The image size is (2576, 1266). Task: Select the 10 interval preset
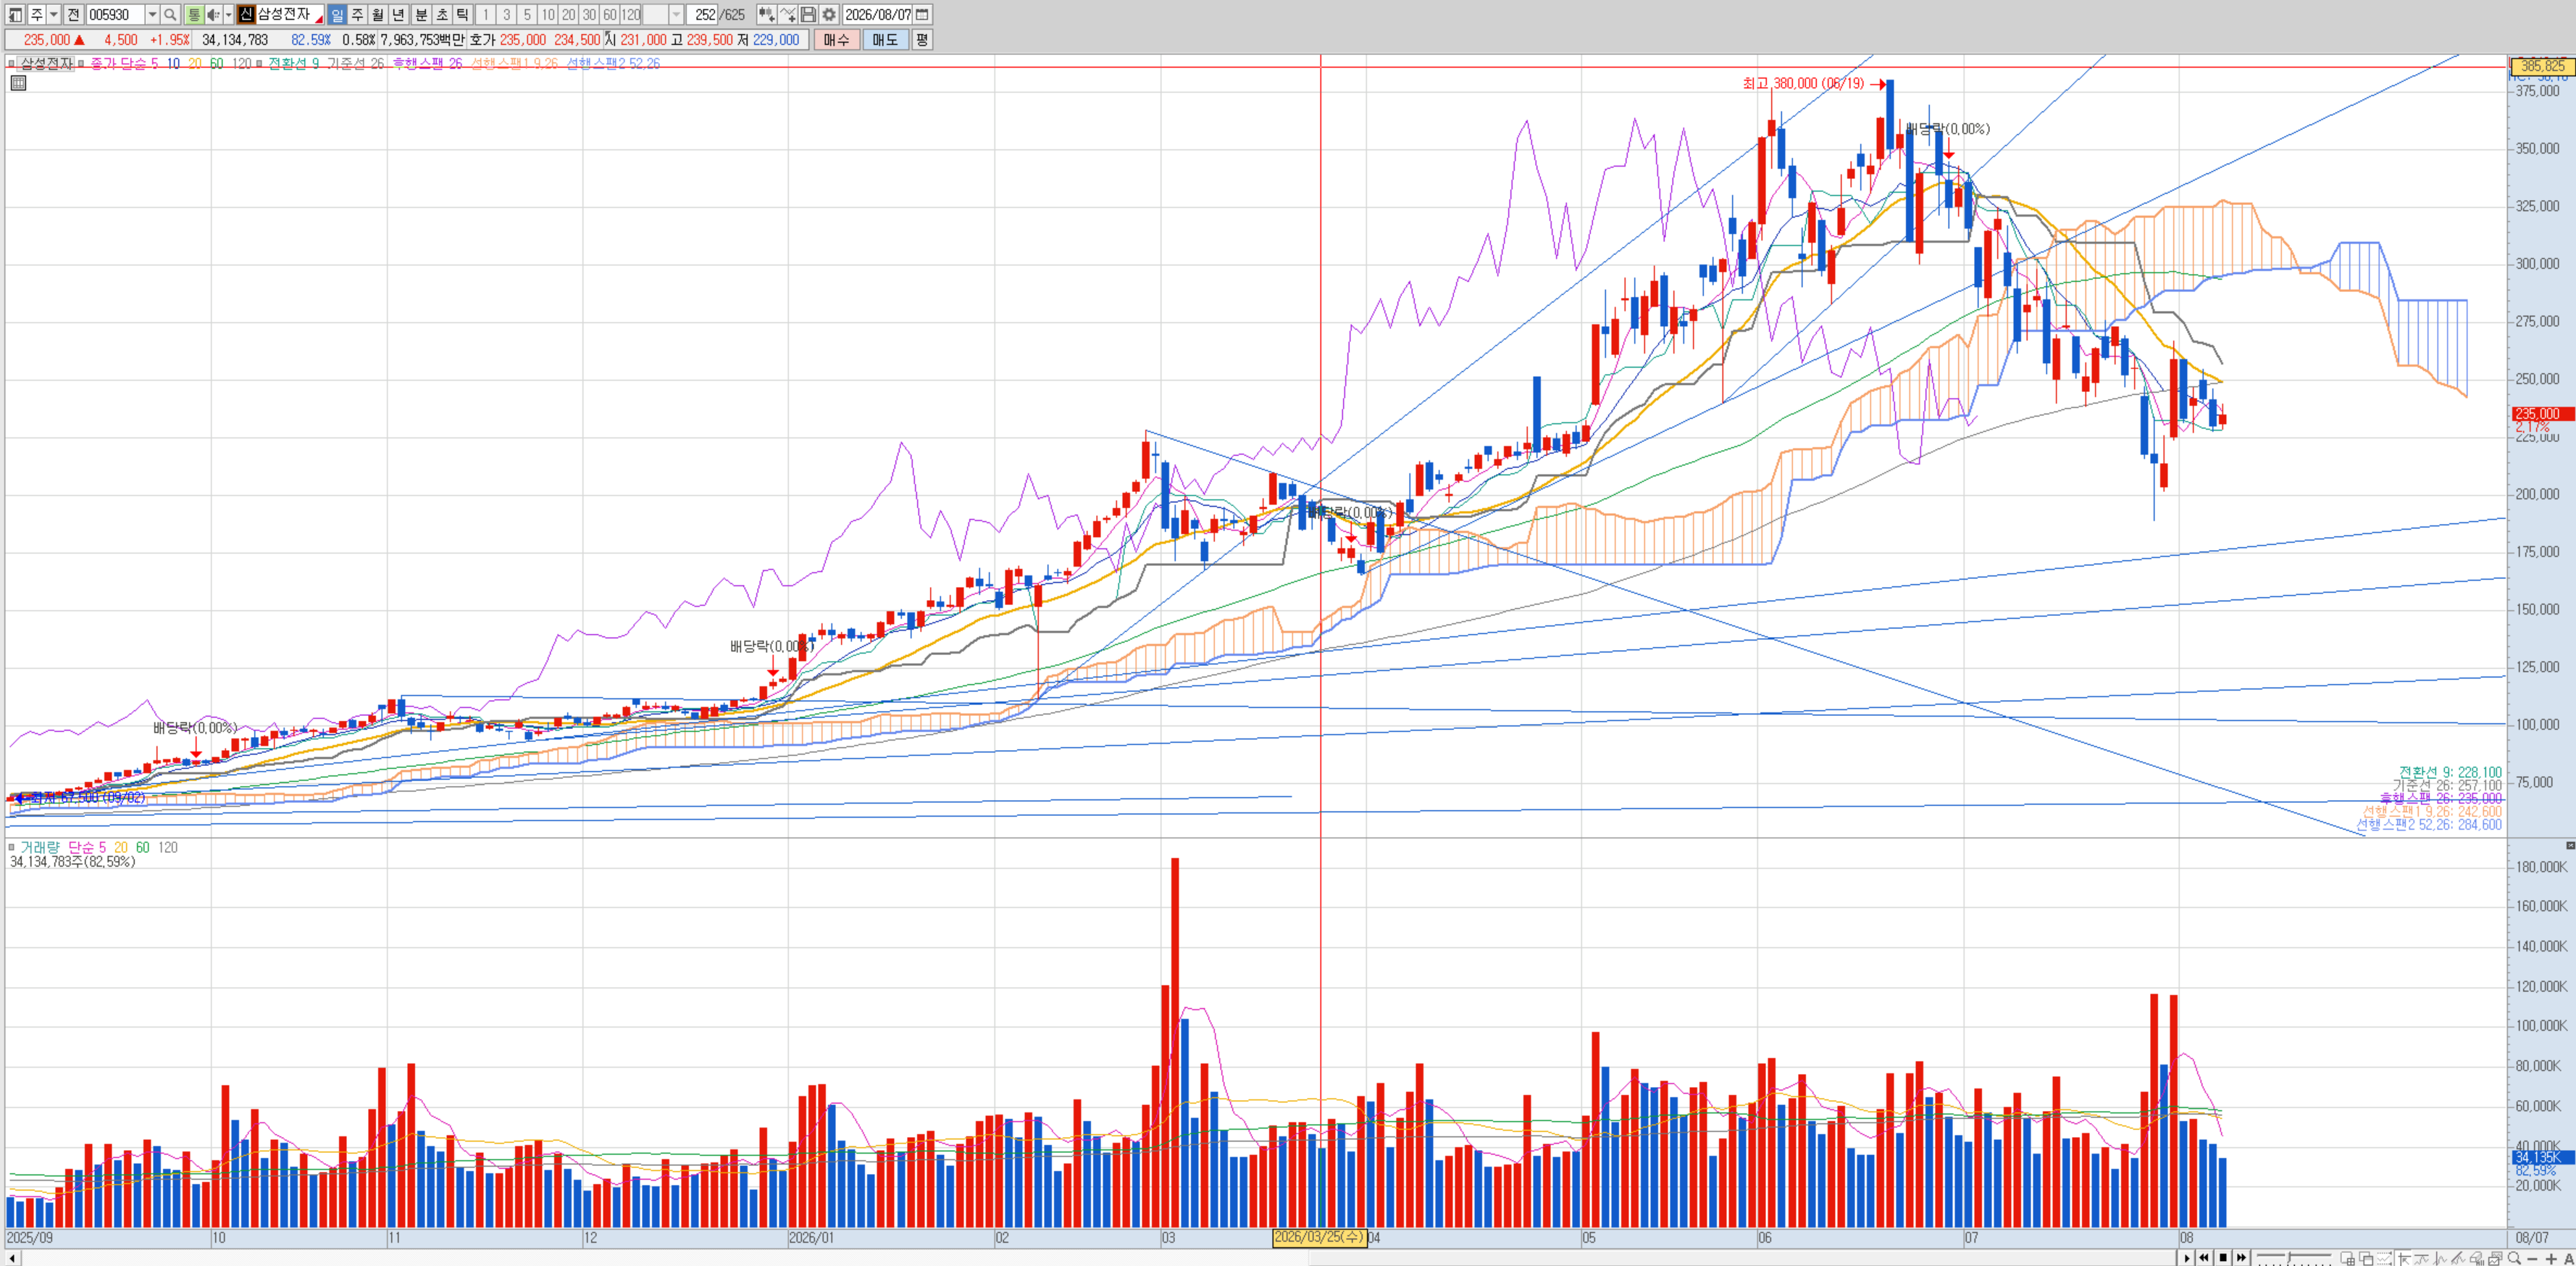click(x=548, y=14)
